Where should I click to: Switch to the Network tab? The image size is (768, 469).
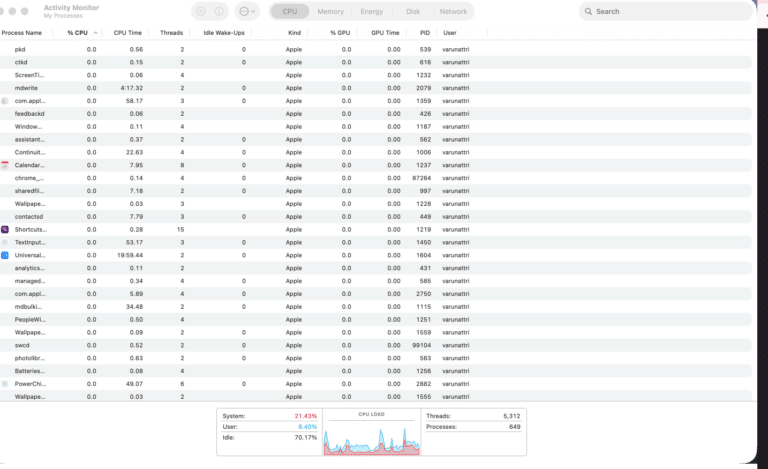453,11
